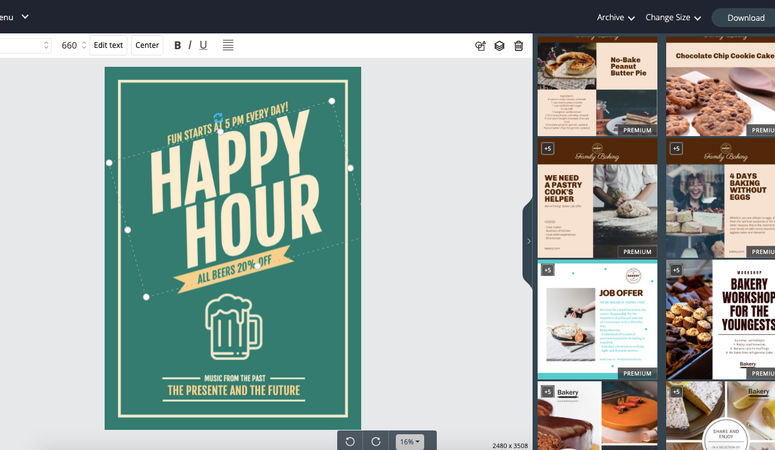Click the layers stack icon
The image size is (775, 450).
click(499, 45)
